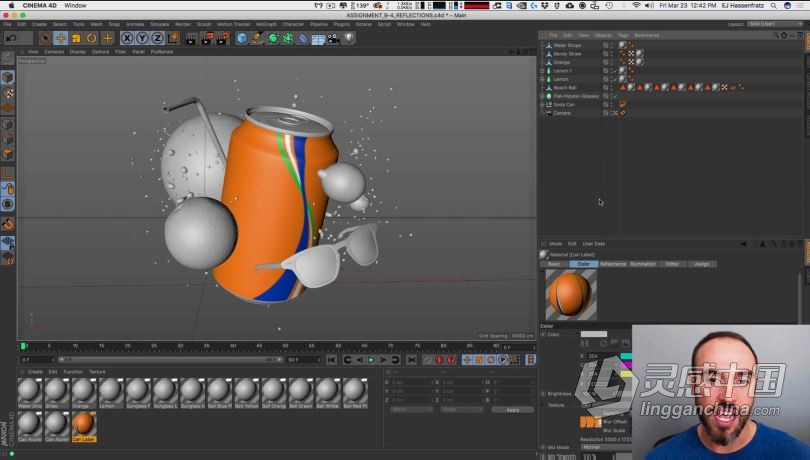
Task: Open the viewport Cameras menu
Action: (54, 52)
